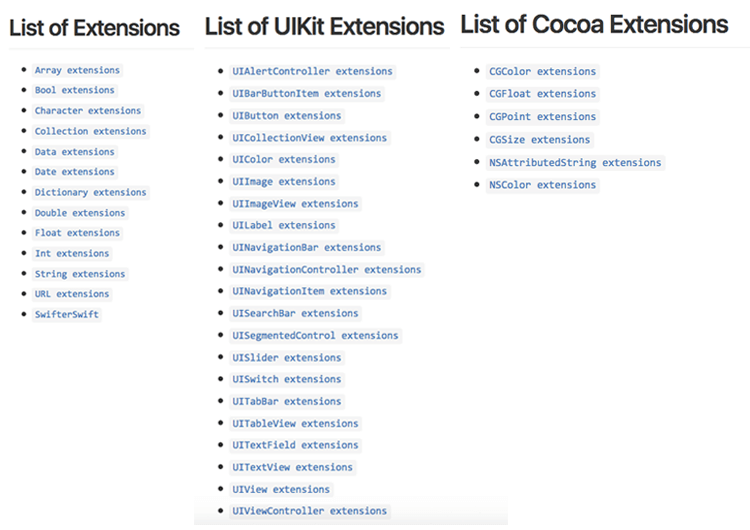Open UIAlertController extensions
This screenshot has width=750, height=530.
coord(312,72)
